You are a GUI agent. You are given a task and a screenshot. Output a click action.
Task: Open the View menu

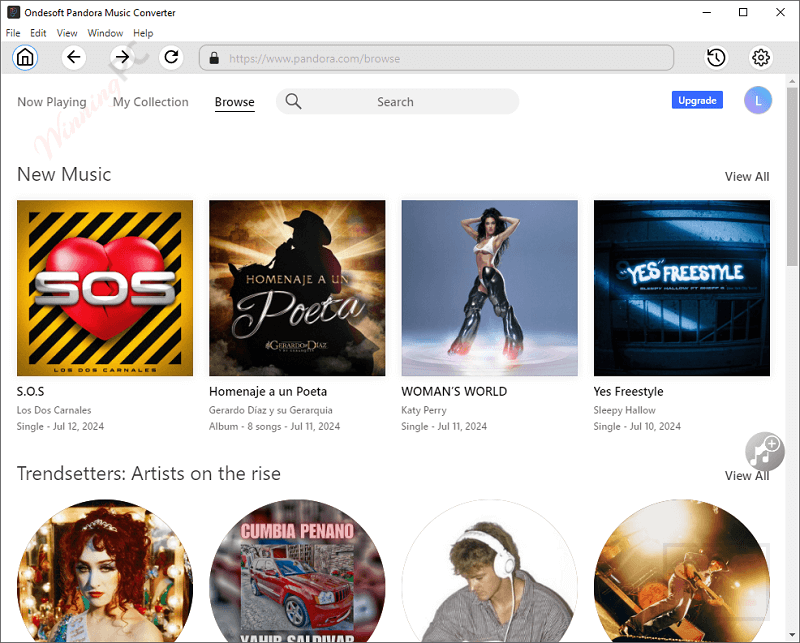pyautogui.click(x=67, y=33)
